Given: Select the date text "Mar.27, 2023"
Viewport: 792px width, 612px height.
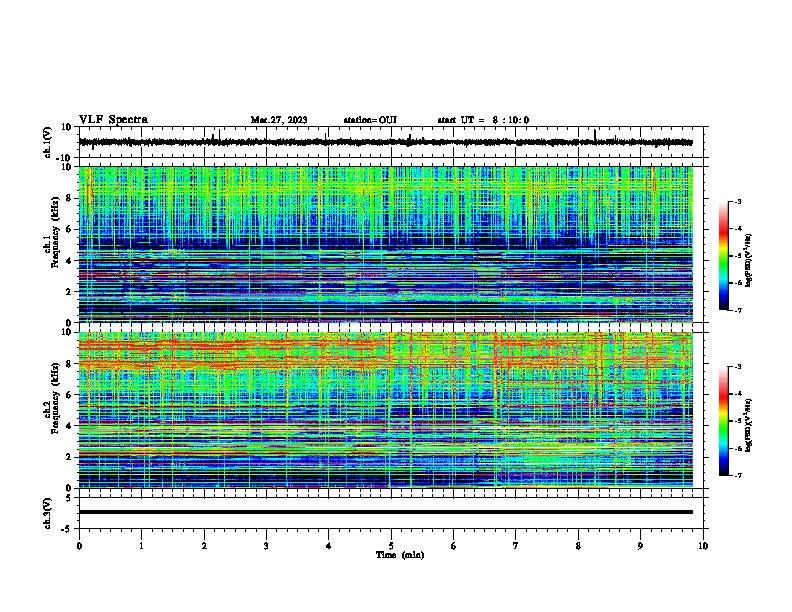Looking at the screenshot, I should (x=279, y=120).
